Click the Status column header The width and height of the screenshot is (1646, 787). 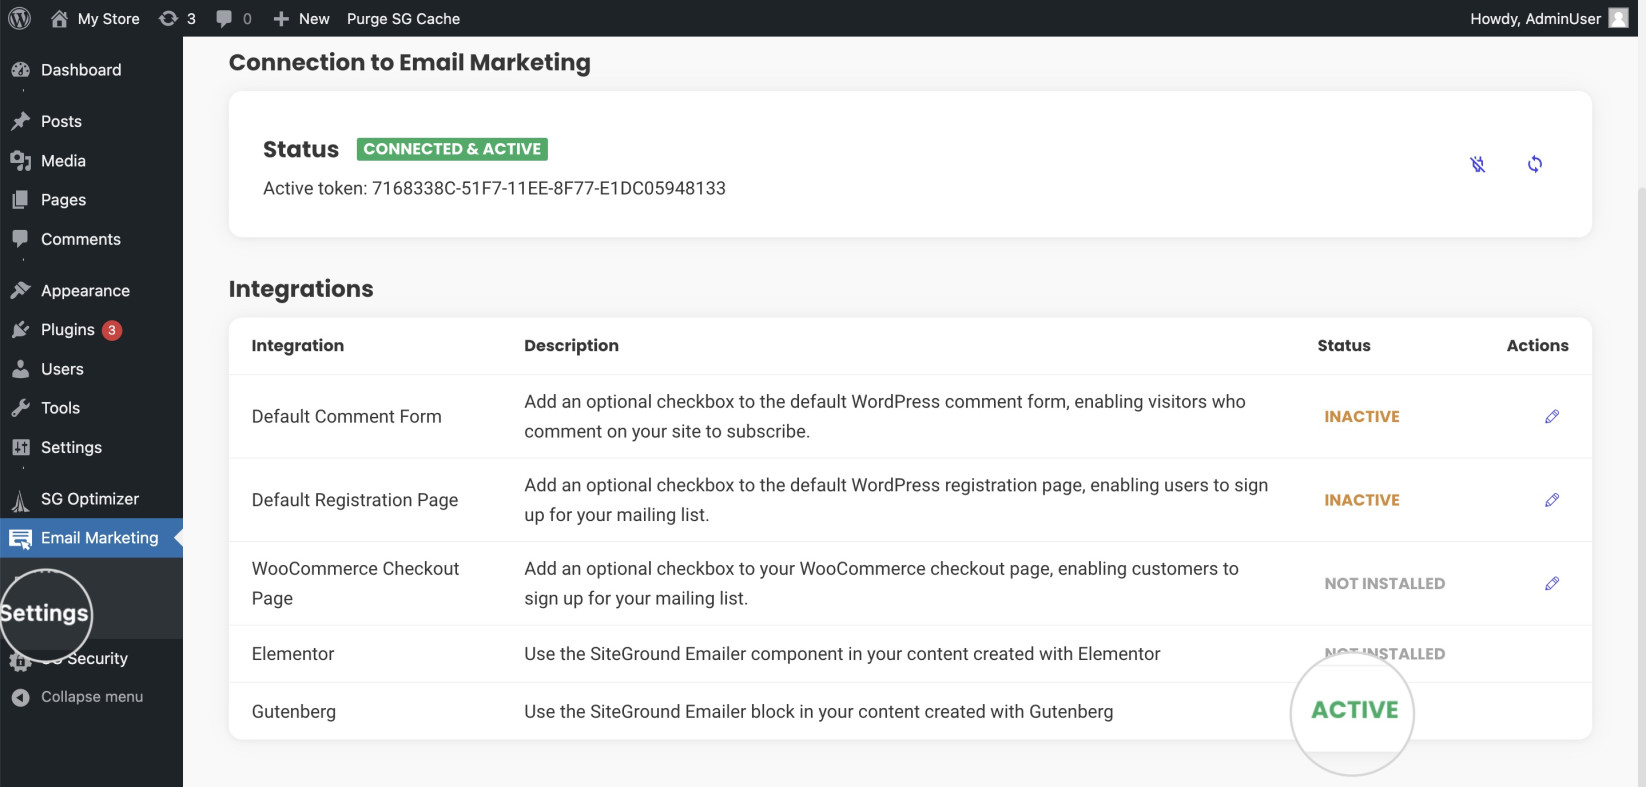point(1344,345)
